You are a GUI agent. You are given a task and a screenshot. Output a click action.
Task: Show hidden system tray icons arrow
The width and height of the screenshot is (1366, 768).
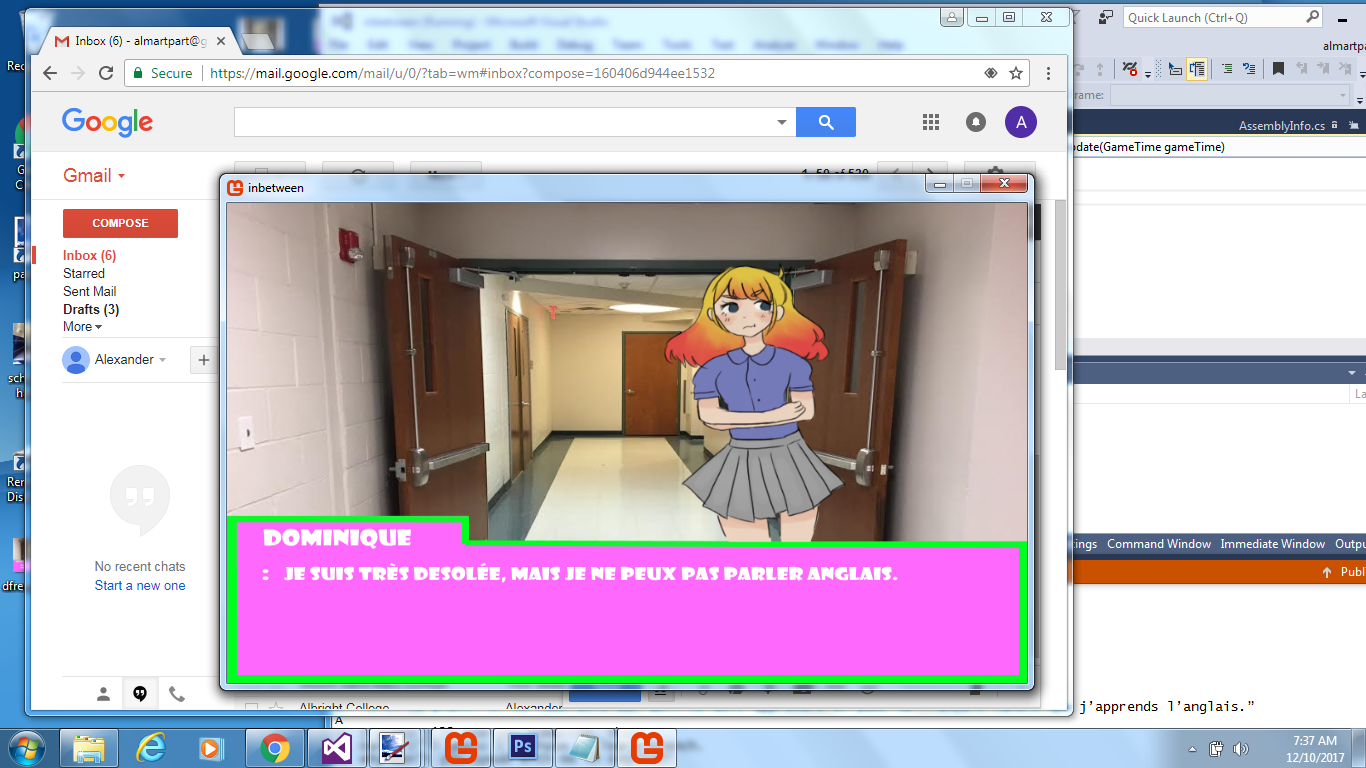(1193, 749)
